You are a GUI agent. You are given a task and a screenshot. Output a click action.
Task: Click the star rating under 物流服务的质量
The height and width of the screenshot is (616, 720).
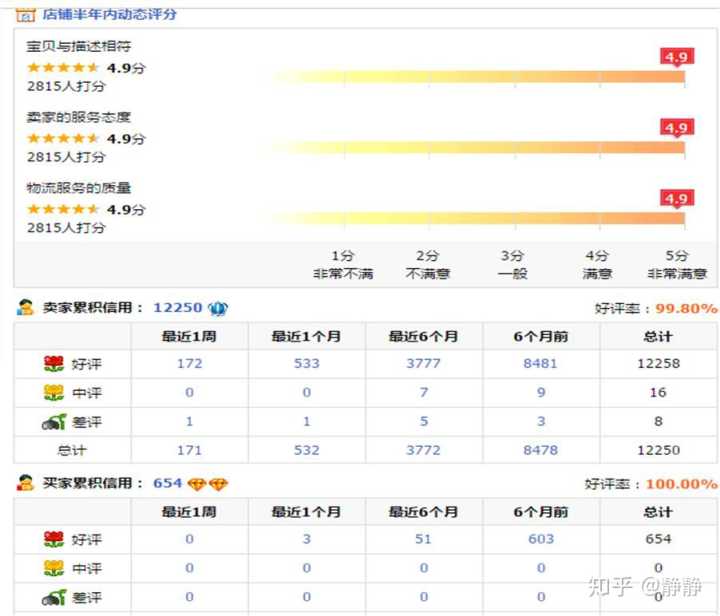(x=63, y=209)
